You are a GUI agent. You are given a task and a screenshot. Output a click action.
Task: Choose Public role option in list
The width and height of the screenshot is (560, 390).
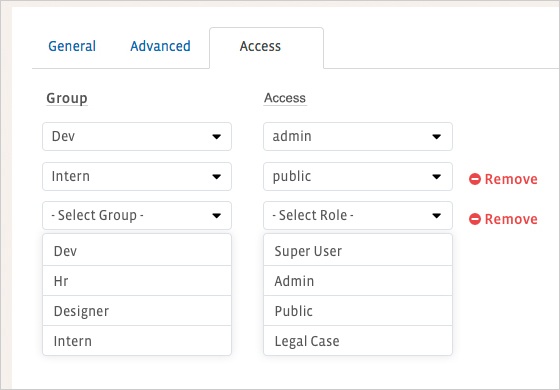358,311
